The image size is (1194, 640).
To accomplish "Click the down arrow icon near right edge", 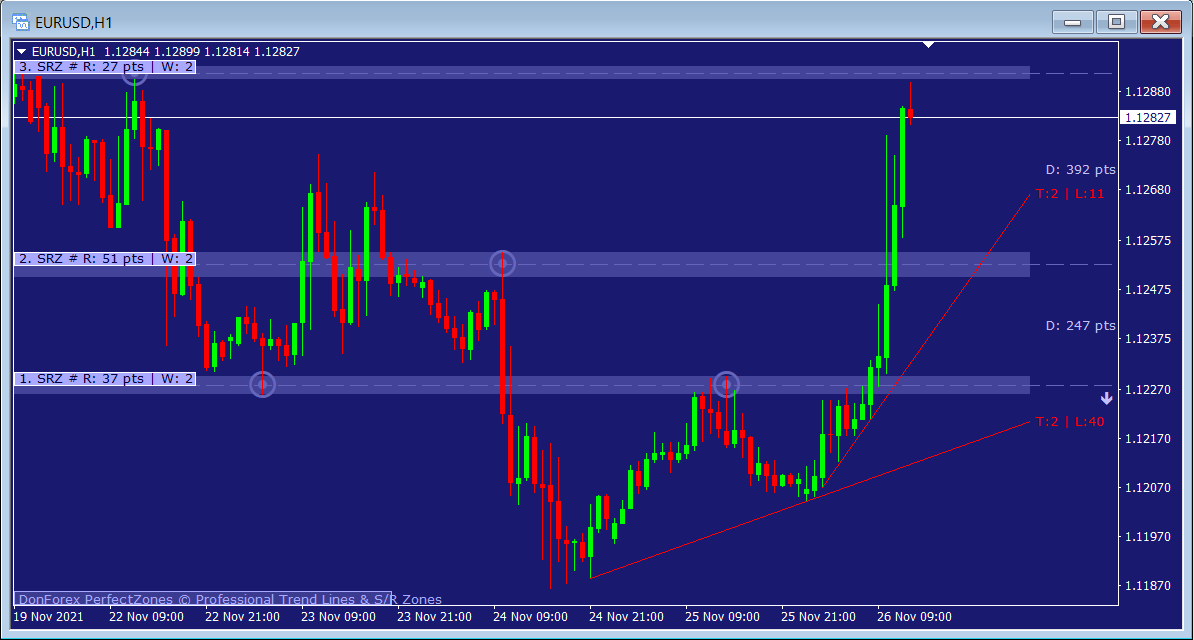I will pyautogui.click(x=1106, y=398).
